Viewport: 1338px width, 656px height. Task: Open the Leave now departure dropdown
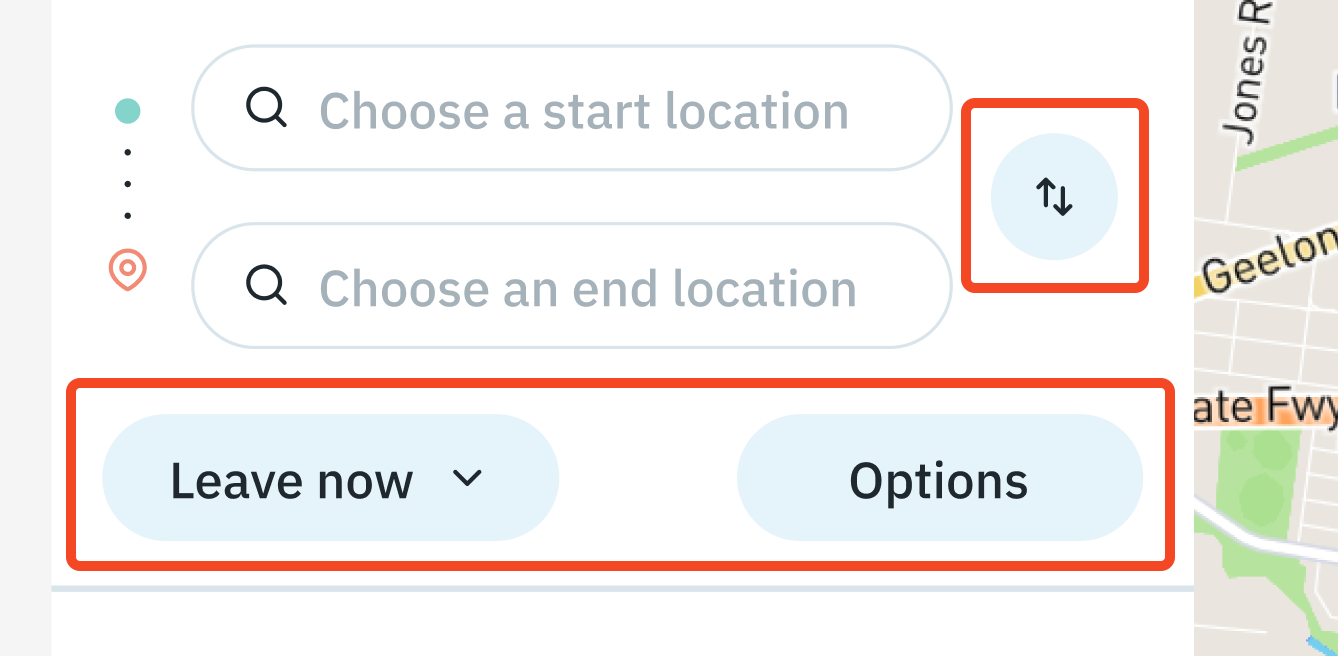click(290, 480)
